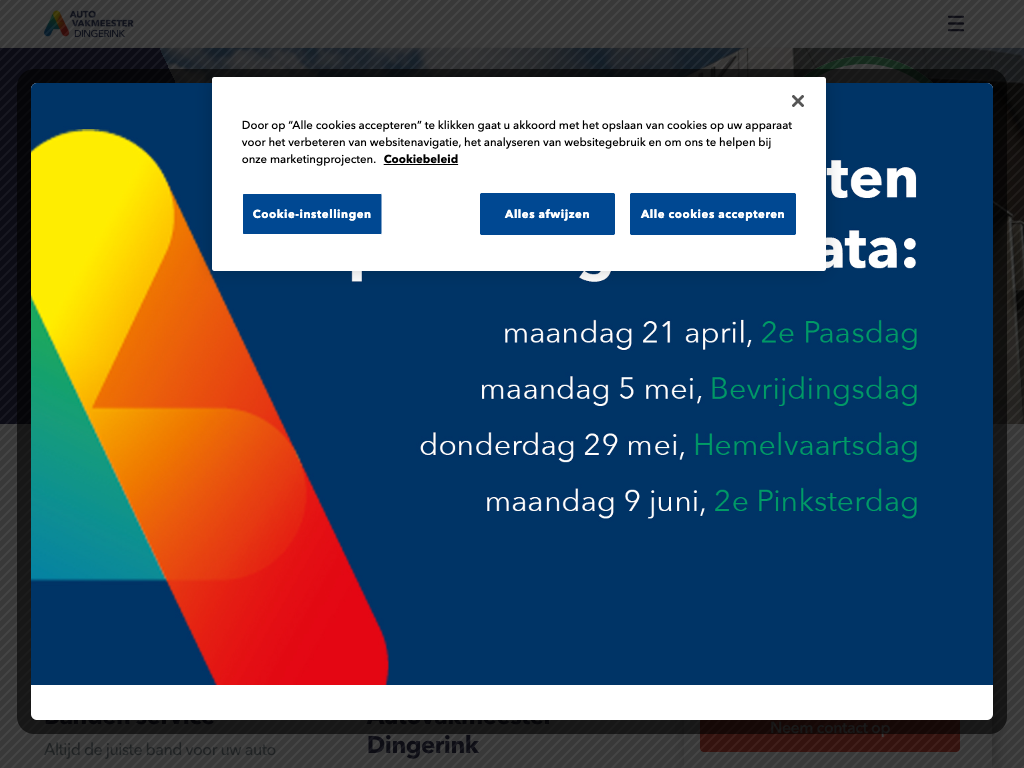Click the 'maandag 9 juni' date text

pos(595,501)
